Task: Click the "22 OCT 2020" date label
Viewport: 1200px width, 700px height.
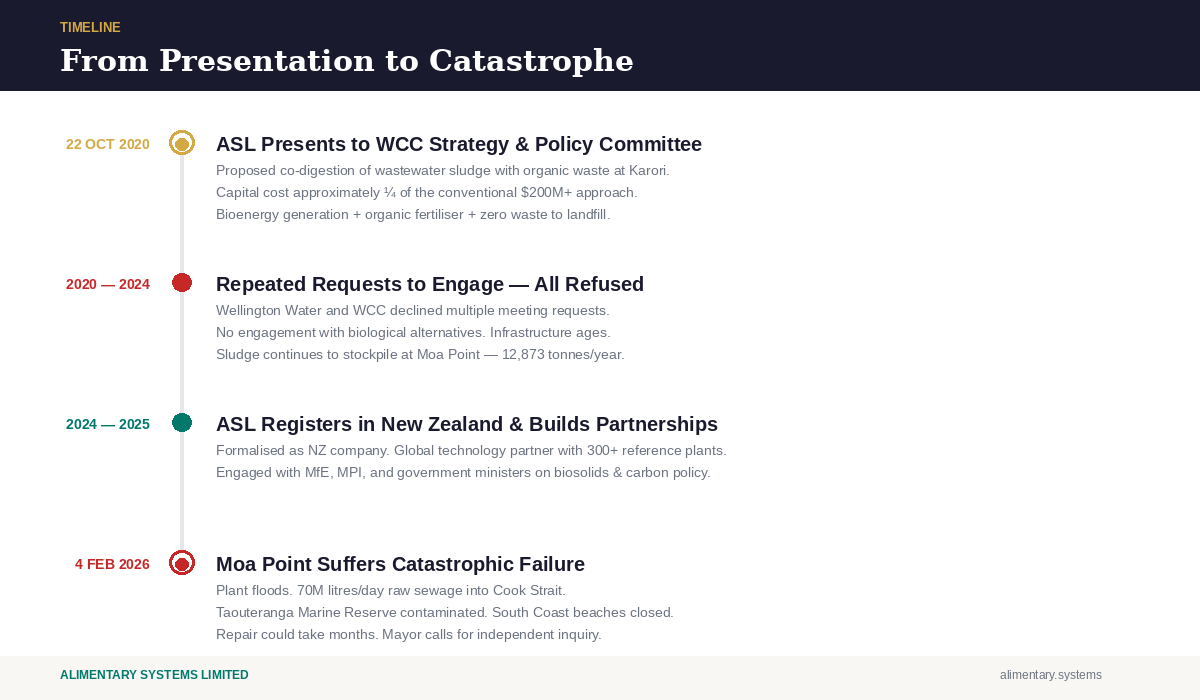Action: 108,144
